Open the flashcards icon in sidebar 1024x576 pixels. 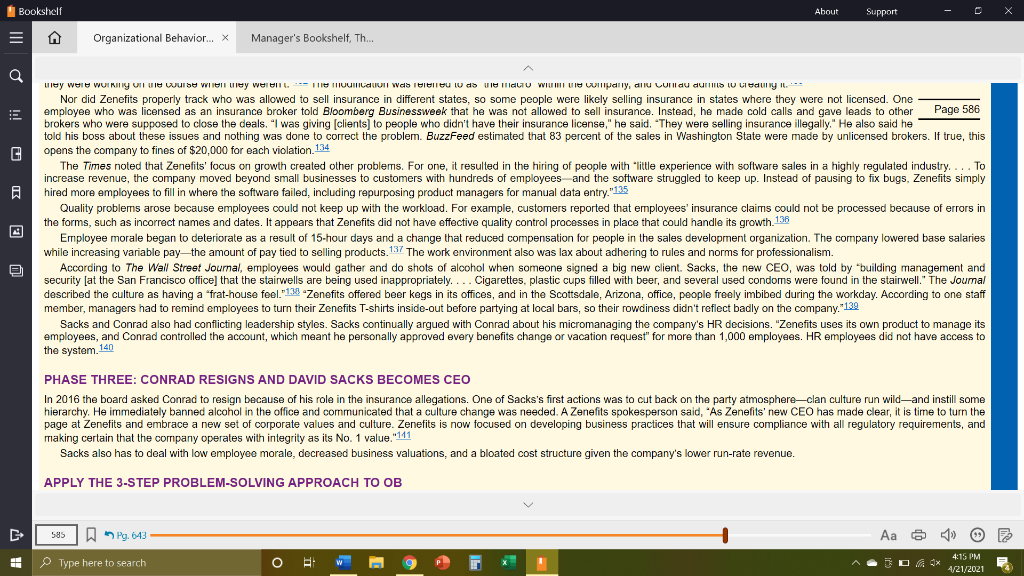[x=16, y=270]
